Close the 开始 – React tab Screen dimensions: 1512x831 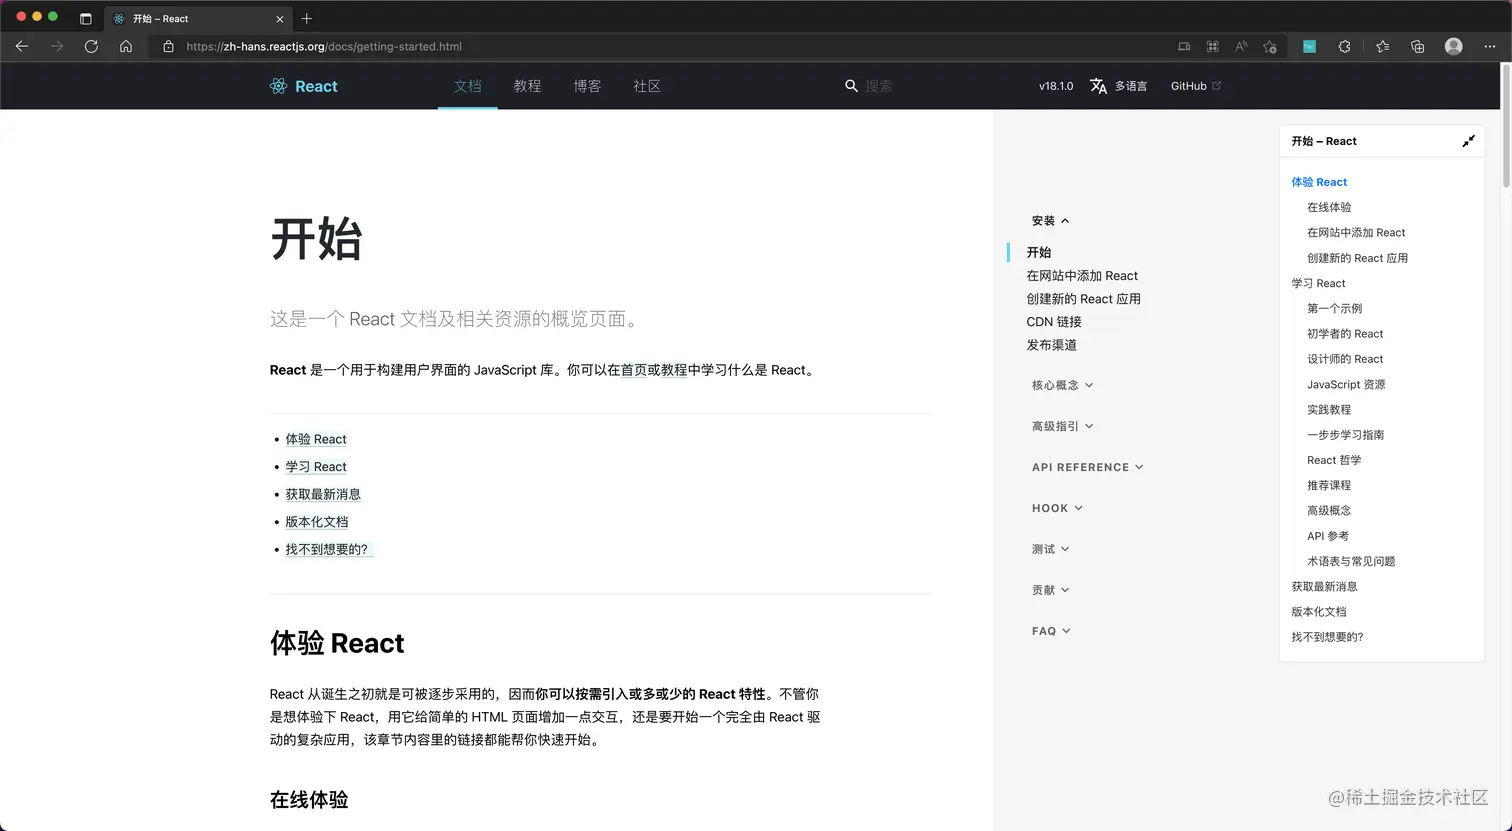[280, 18]
